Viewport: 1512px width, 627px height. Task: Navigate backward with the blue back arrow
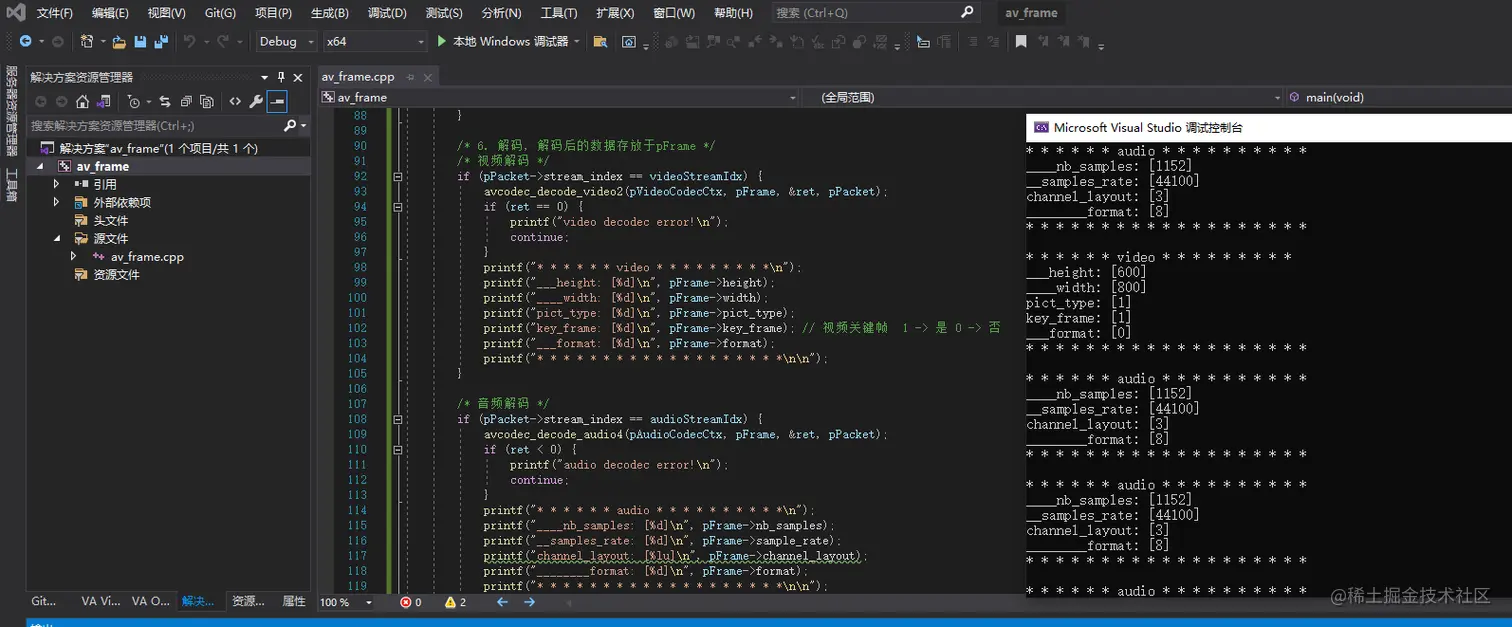coord(25,42)
